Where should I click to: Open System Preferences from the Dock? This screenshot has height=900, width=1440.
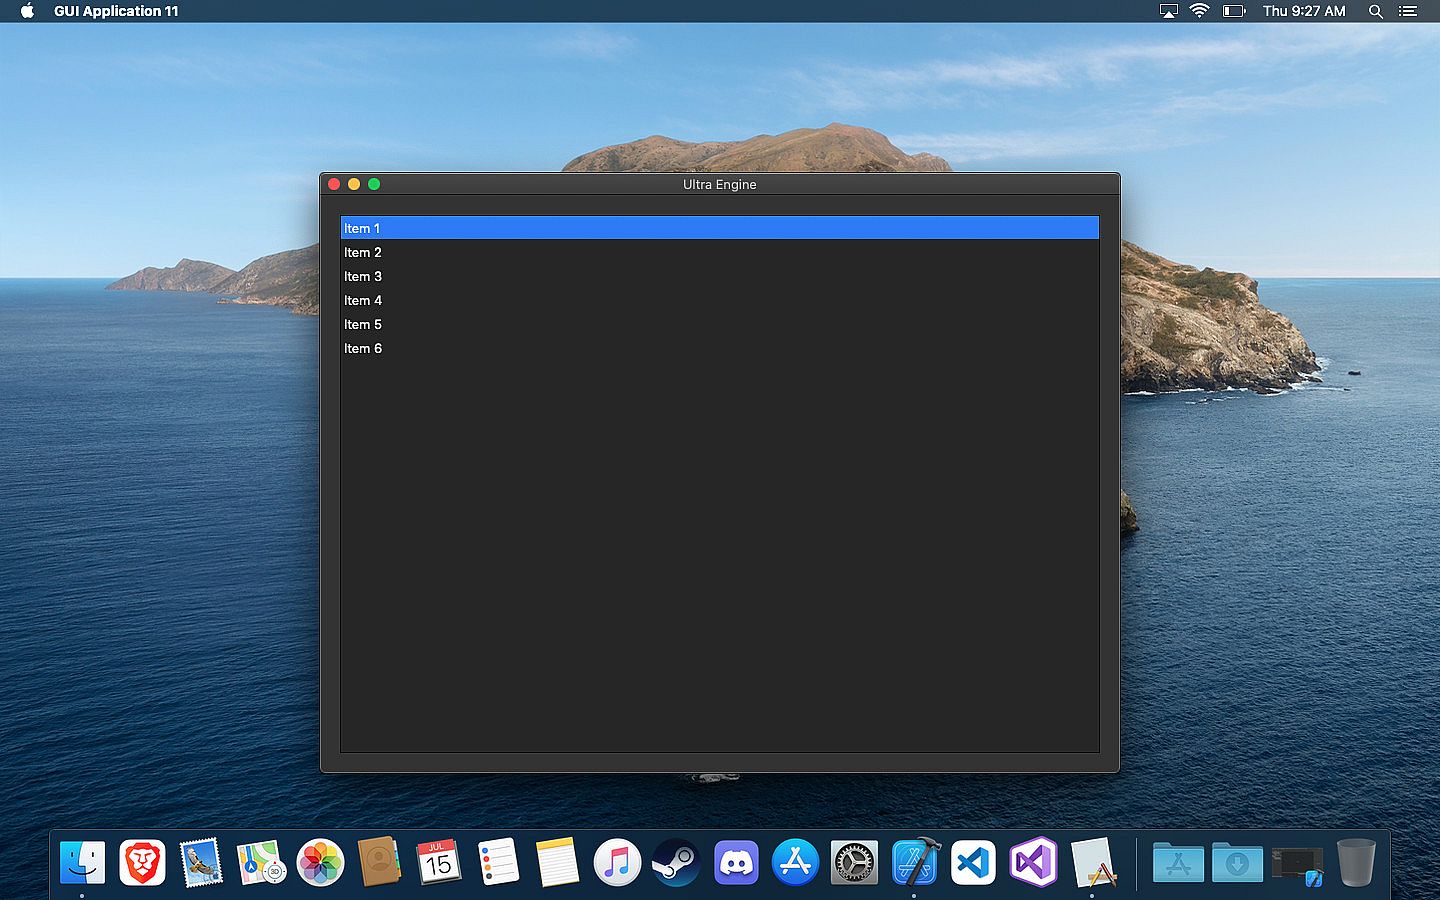point(854,862)
